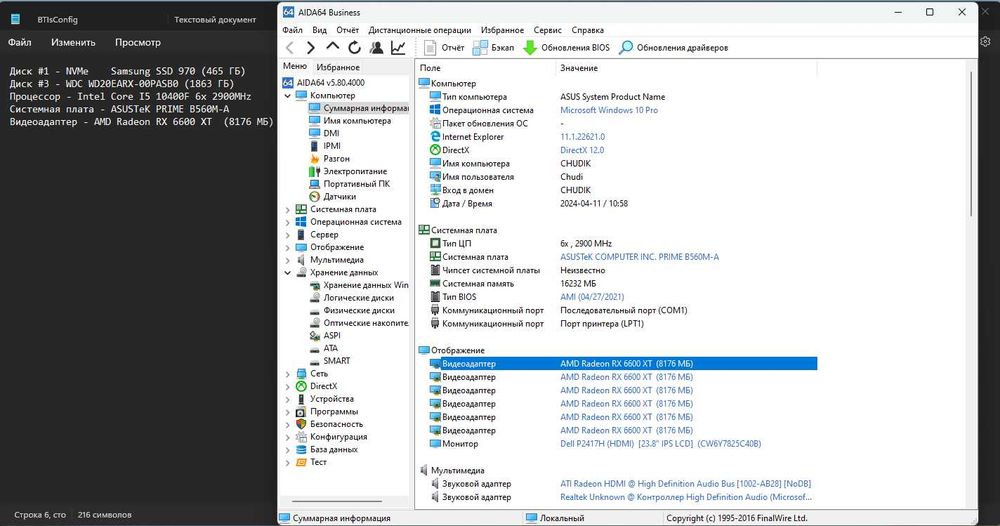1000x526 pixels.
Task: Open the Сервис menu
Action: click(x=548, y=30)
